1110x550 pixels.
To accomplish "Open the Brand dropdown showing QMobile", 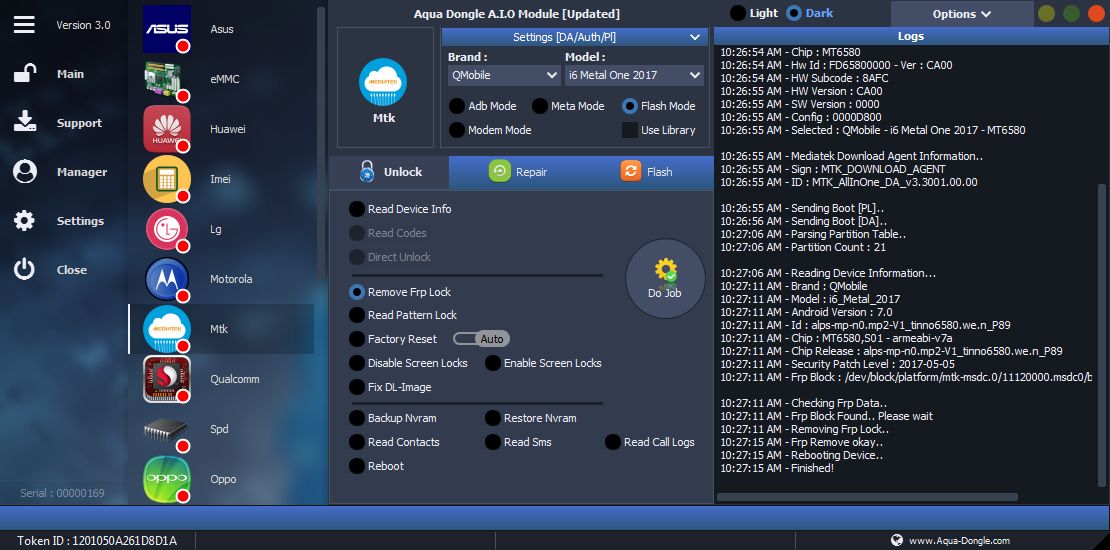I will pos(504,75).
